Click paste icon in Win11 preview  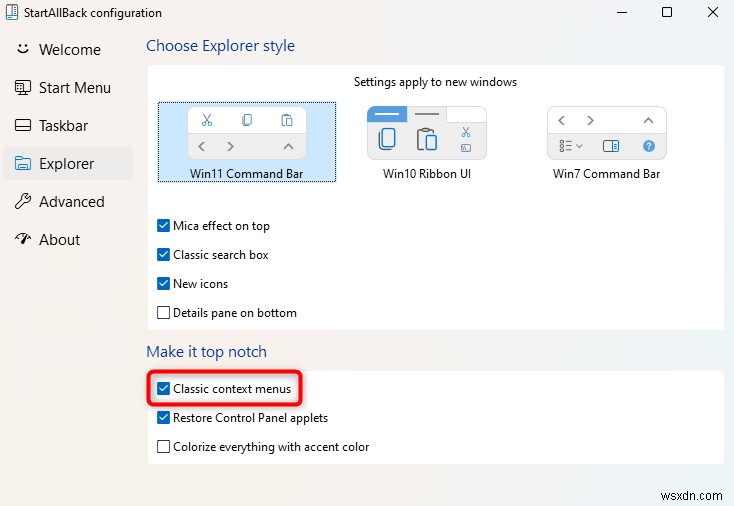pyautogui.click(x=286, y=120)
